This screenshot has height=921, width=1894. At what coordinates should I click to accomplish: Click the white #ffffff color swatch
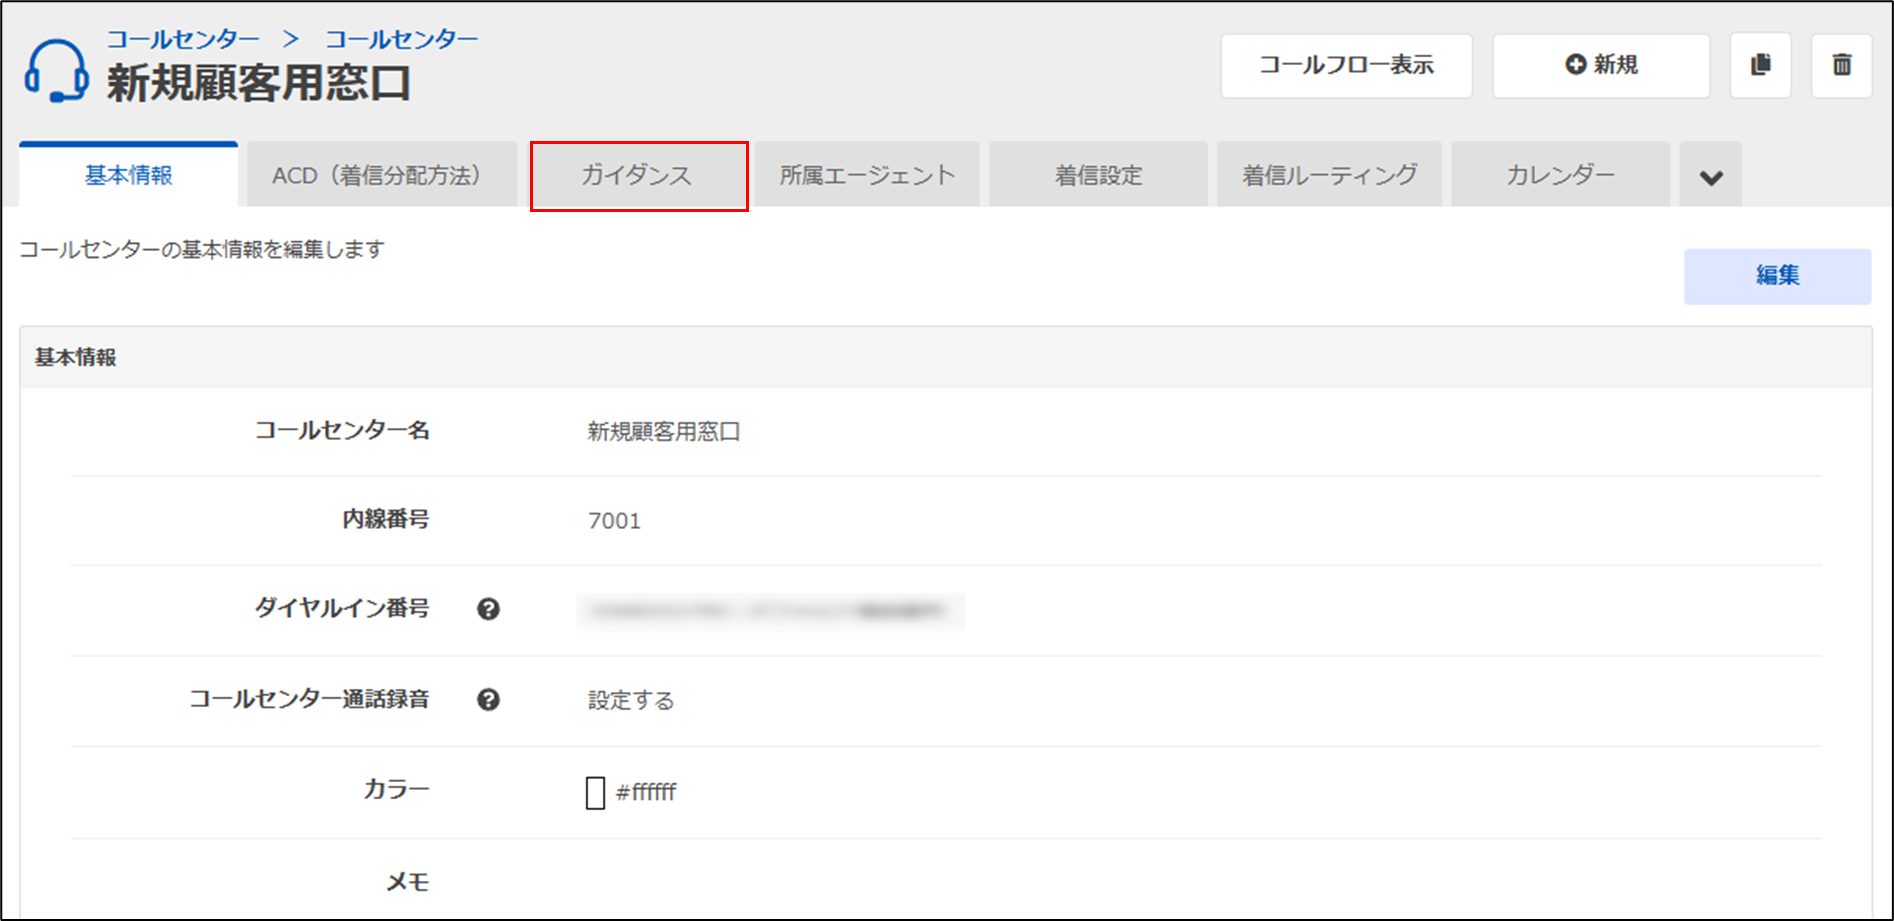595,793
